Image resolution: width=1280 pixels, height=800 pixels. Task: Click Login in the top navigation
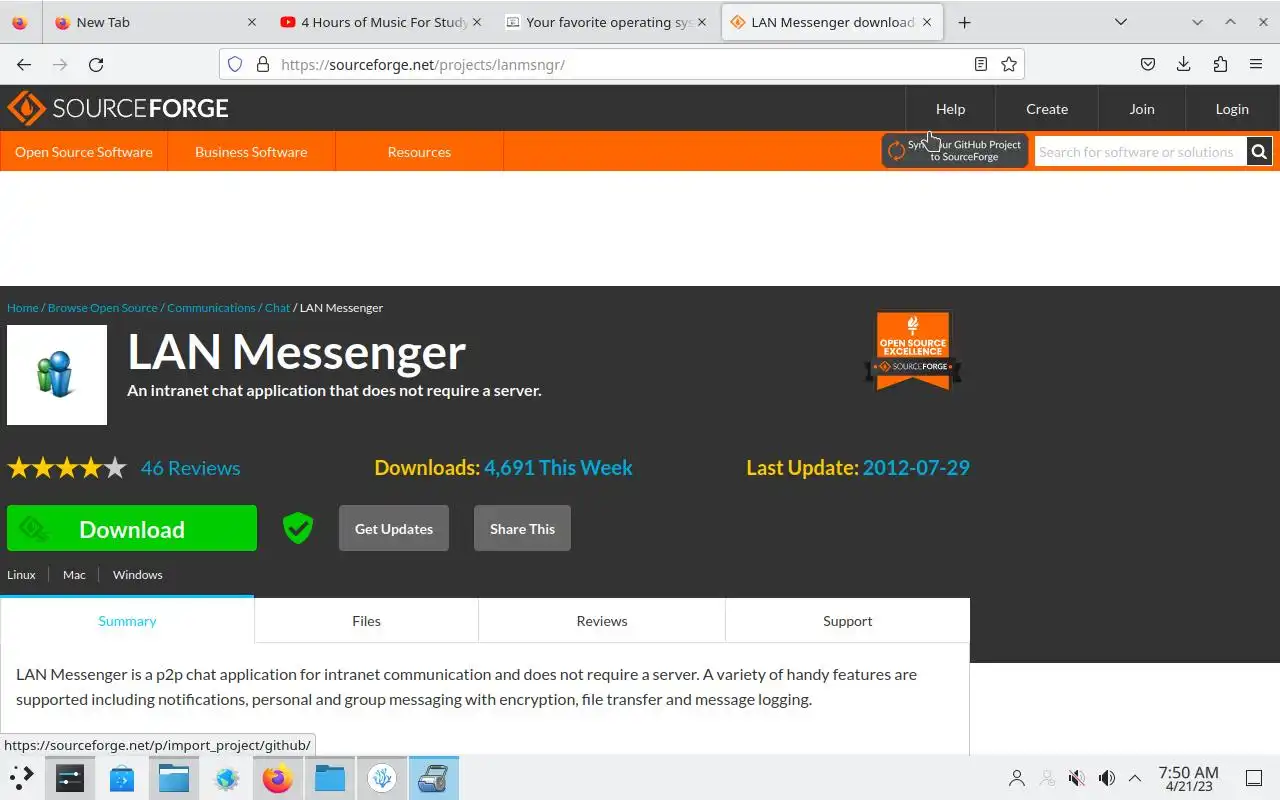(1232, 109)
